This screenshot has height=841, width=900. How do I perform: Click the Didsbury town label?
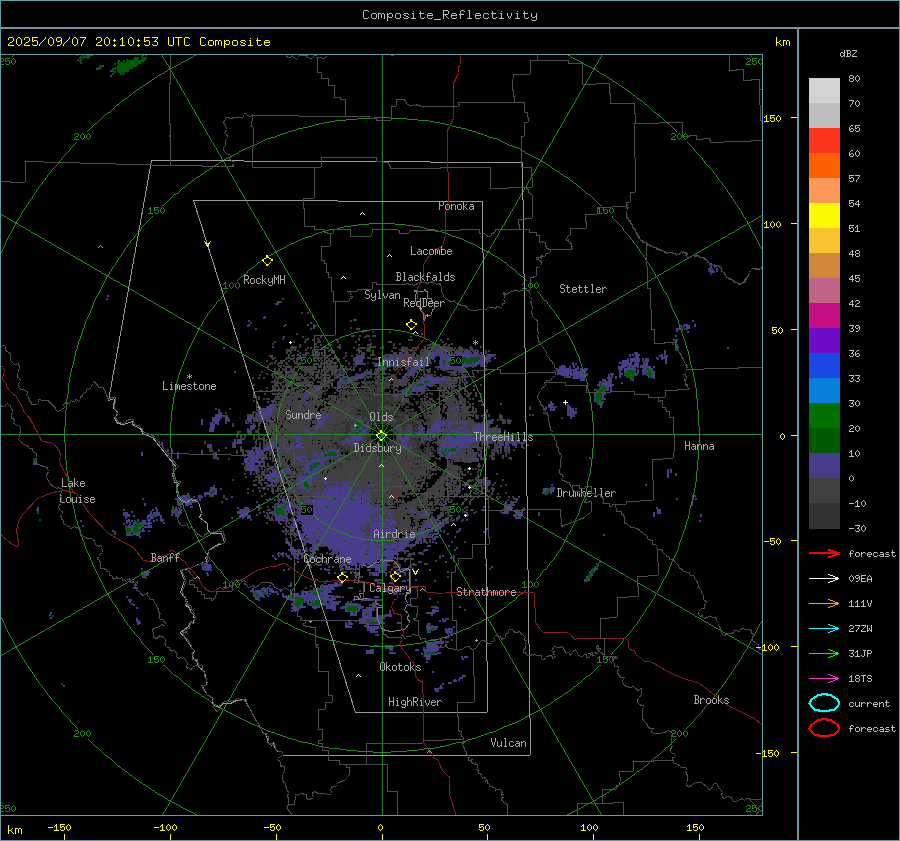pos(377,448)
